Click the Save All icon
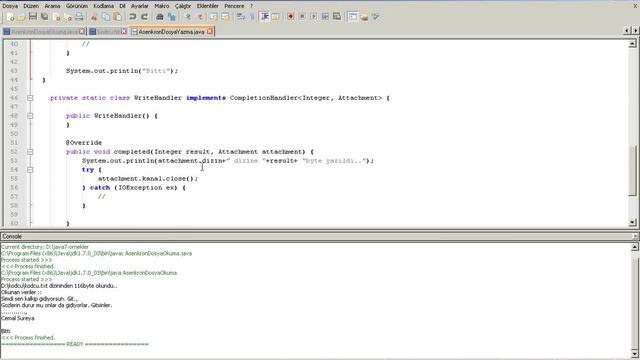 [x=44, y=17]
